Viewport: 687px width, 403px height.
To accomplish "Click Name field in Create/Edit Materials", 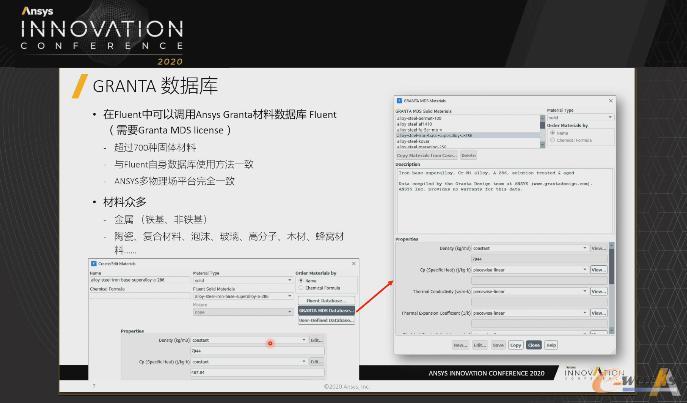I will 139,280.
